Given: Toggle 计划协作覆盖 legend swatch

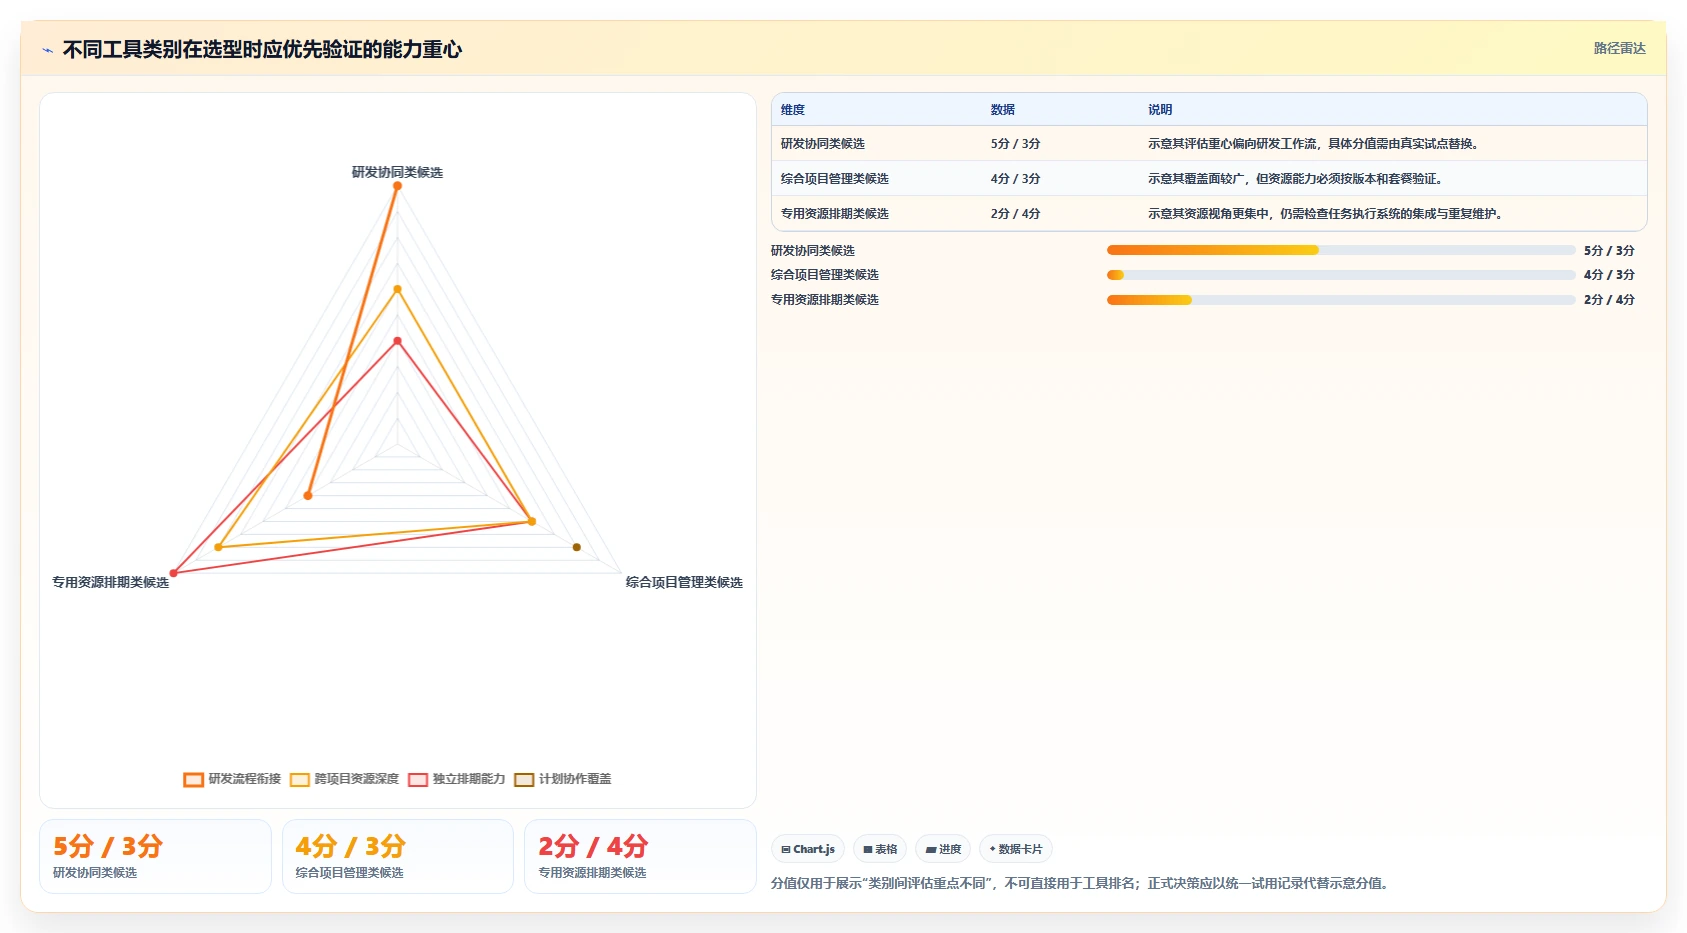Looking at the screenshot, I should 524,780.
